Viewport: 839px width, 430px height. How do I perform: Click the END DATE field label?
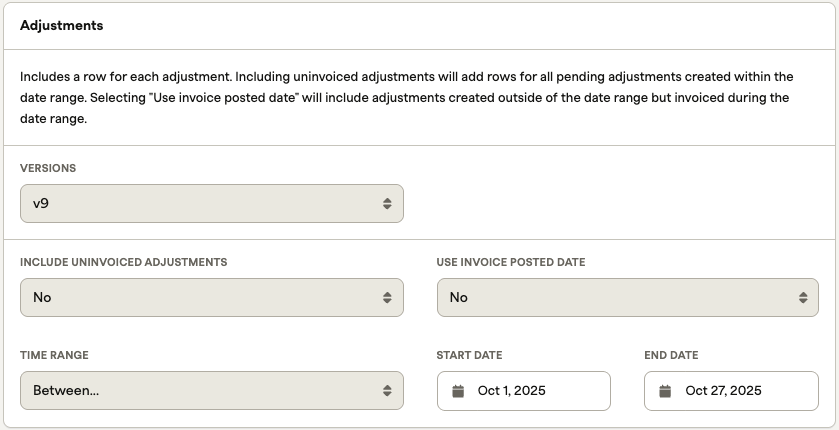point(671,355)
